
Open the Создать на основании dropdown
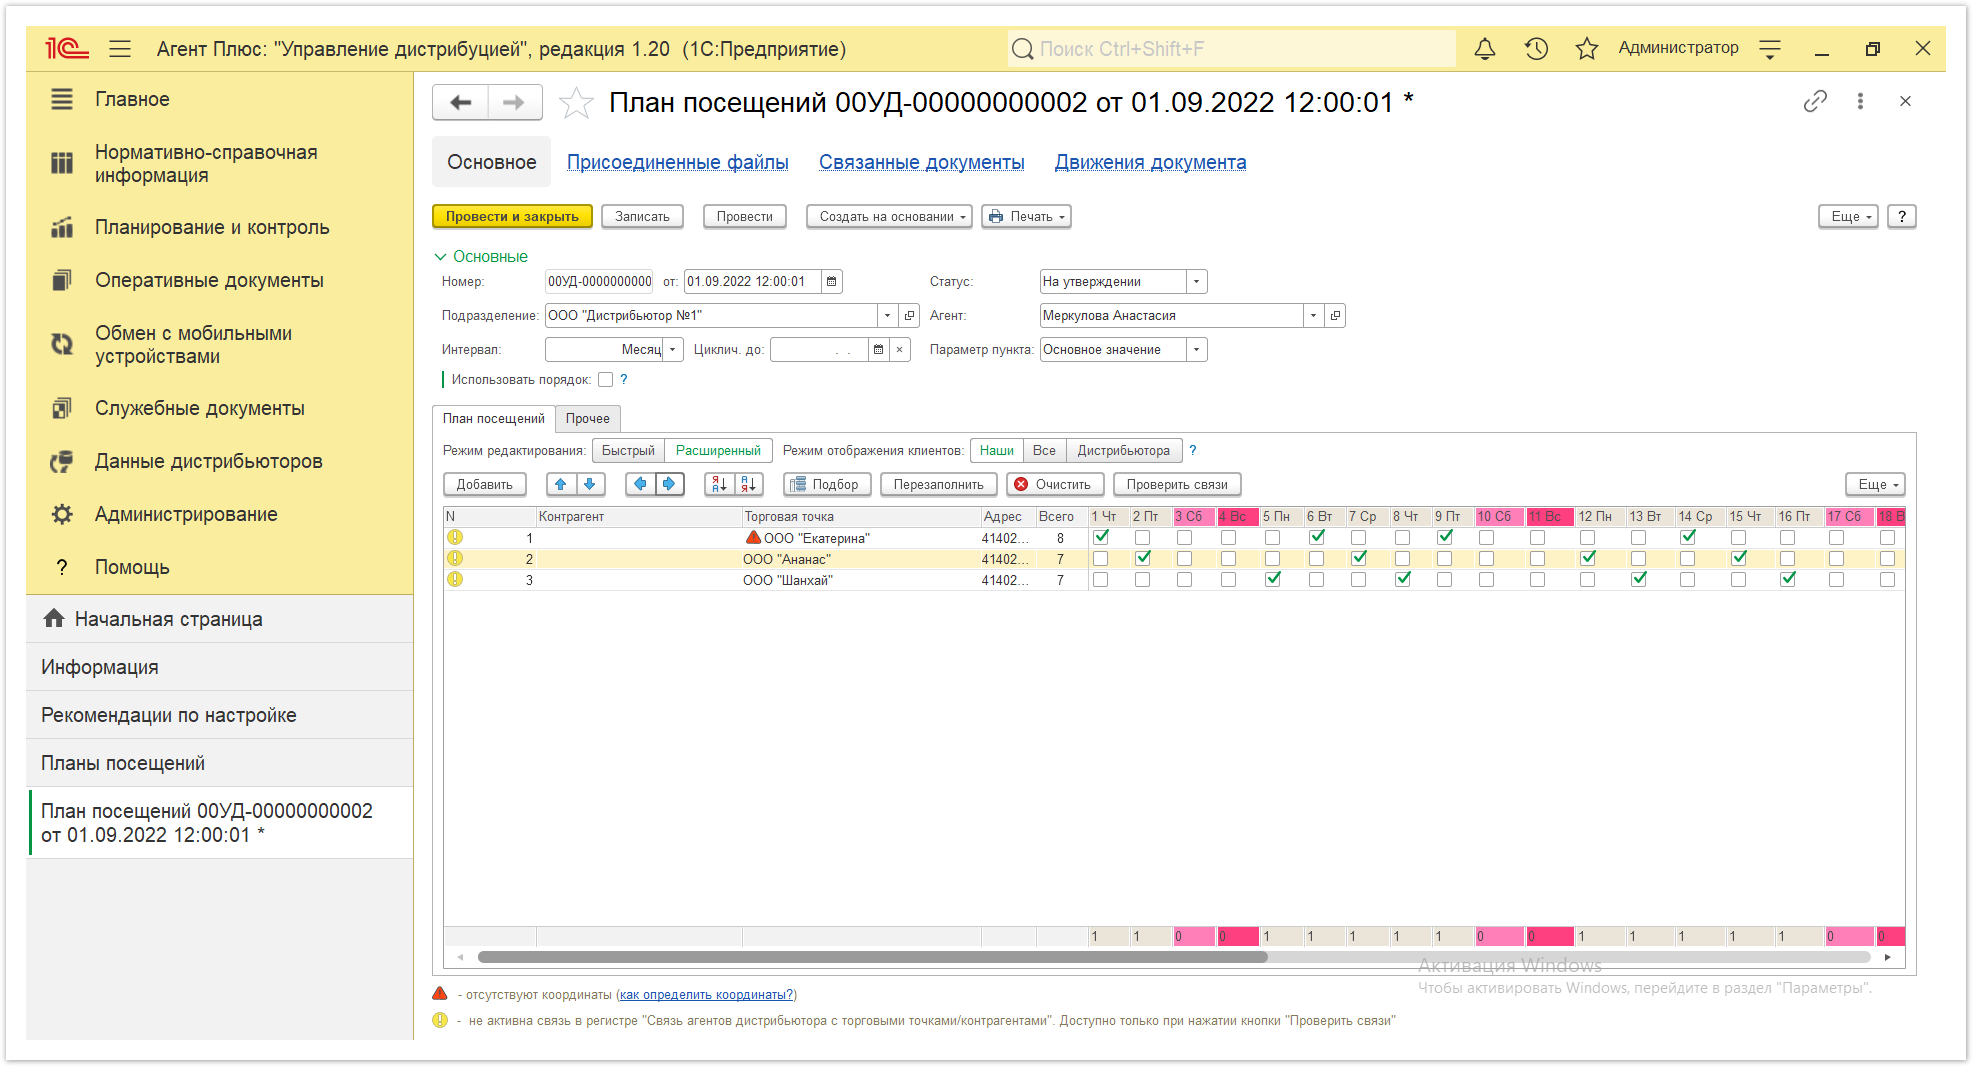point(889,217)
